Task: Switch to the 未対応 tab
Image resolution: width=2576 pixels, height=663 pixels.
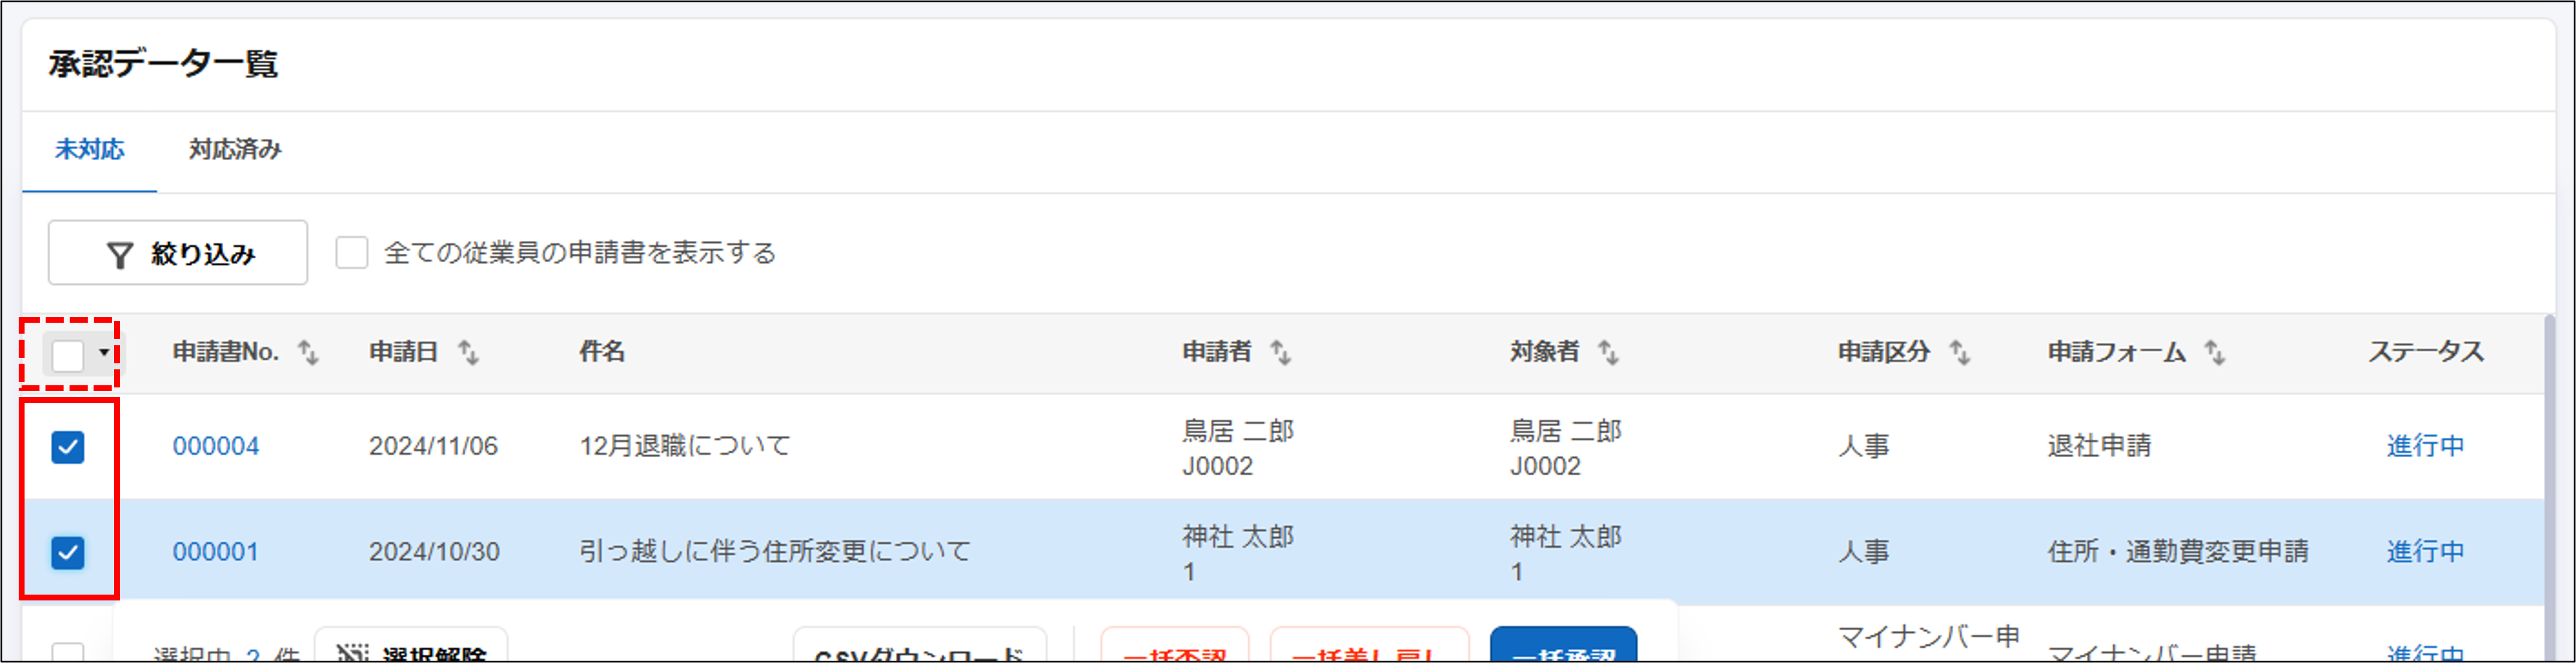Action: (x=89, y=150)
